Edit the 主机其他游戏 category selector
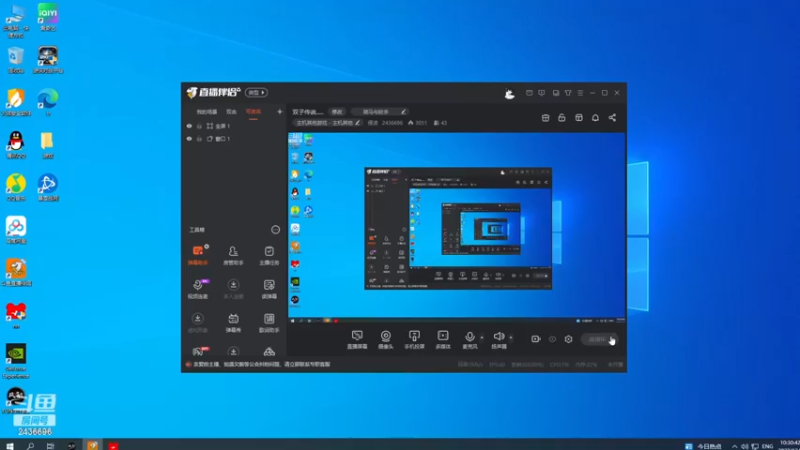Viewport: 800px width, 450px height. click(x=328, y=123)
